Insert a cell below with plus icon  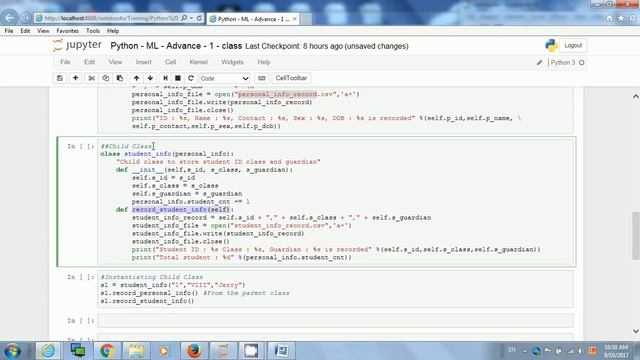click(x=76, y=78)
